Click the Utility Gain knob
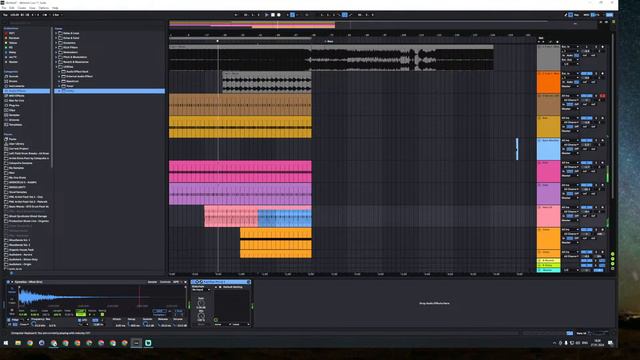Image resolution: width=640 pixels, height=360 pixels. pos(201,303)
